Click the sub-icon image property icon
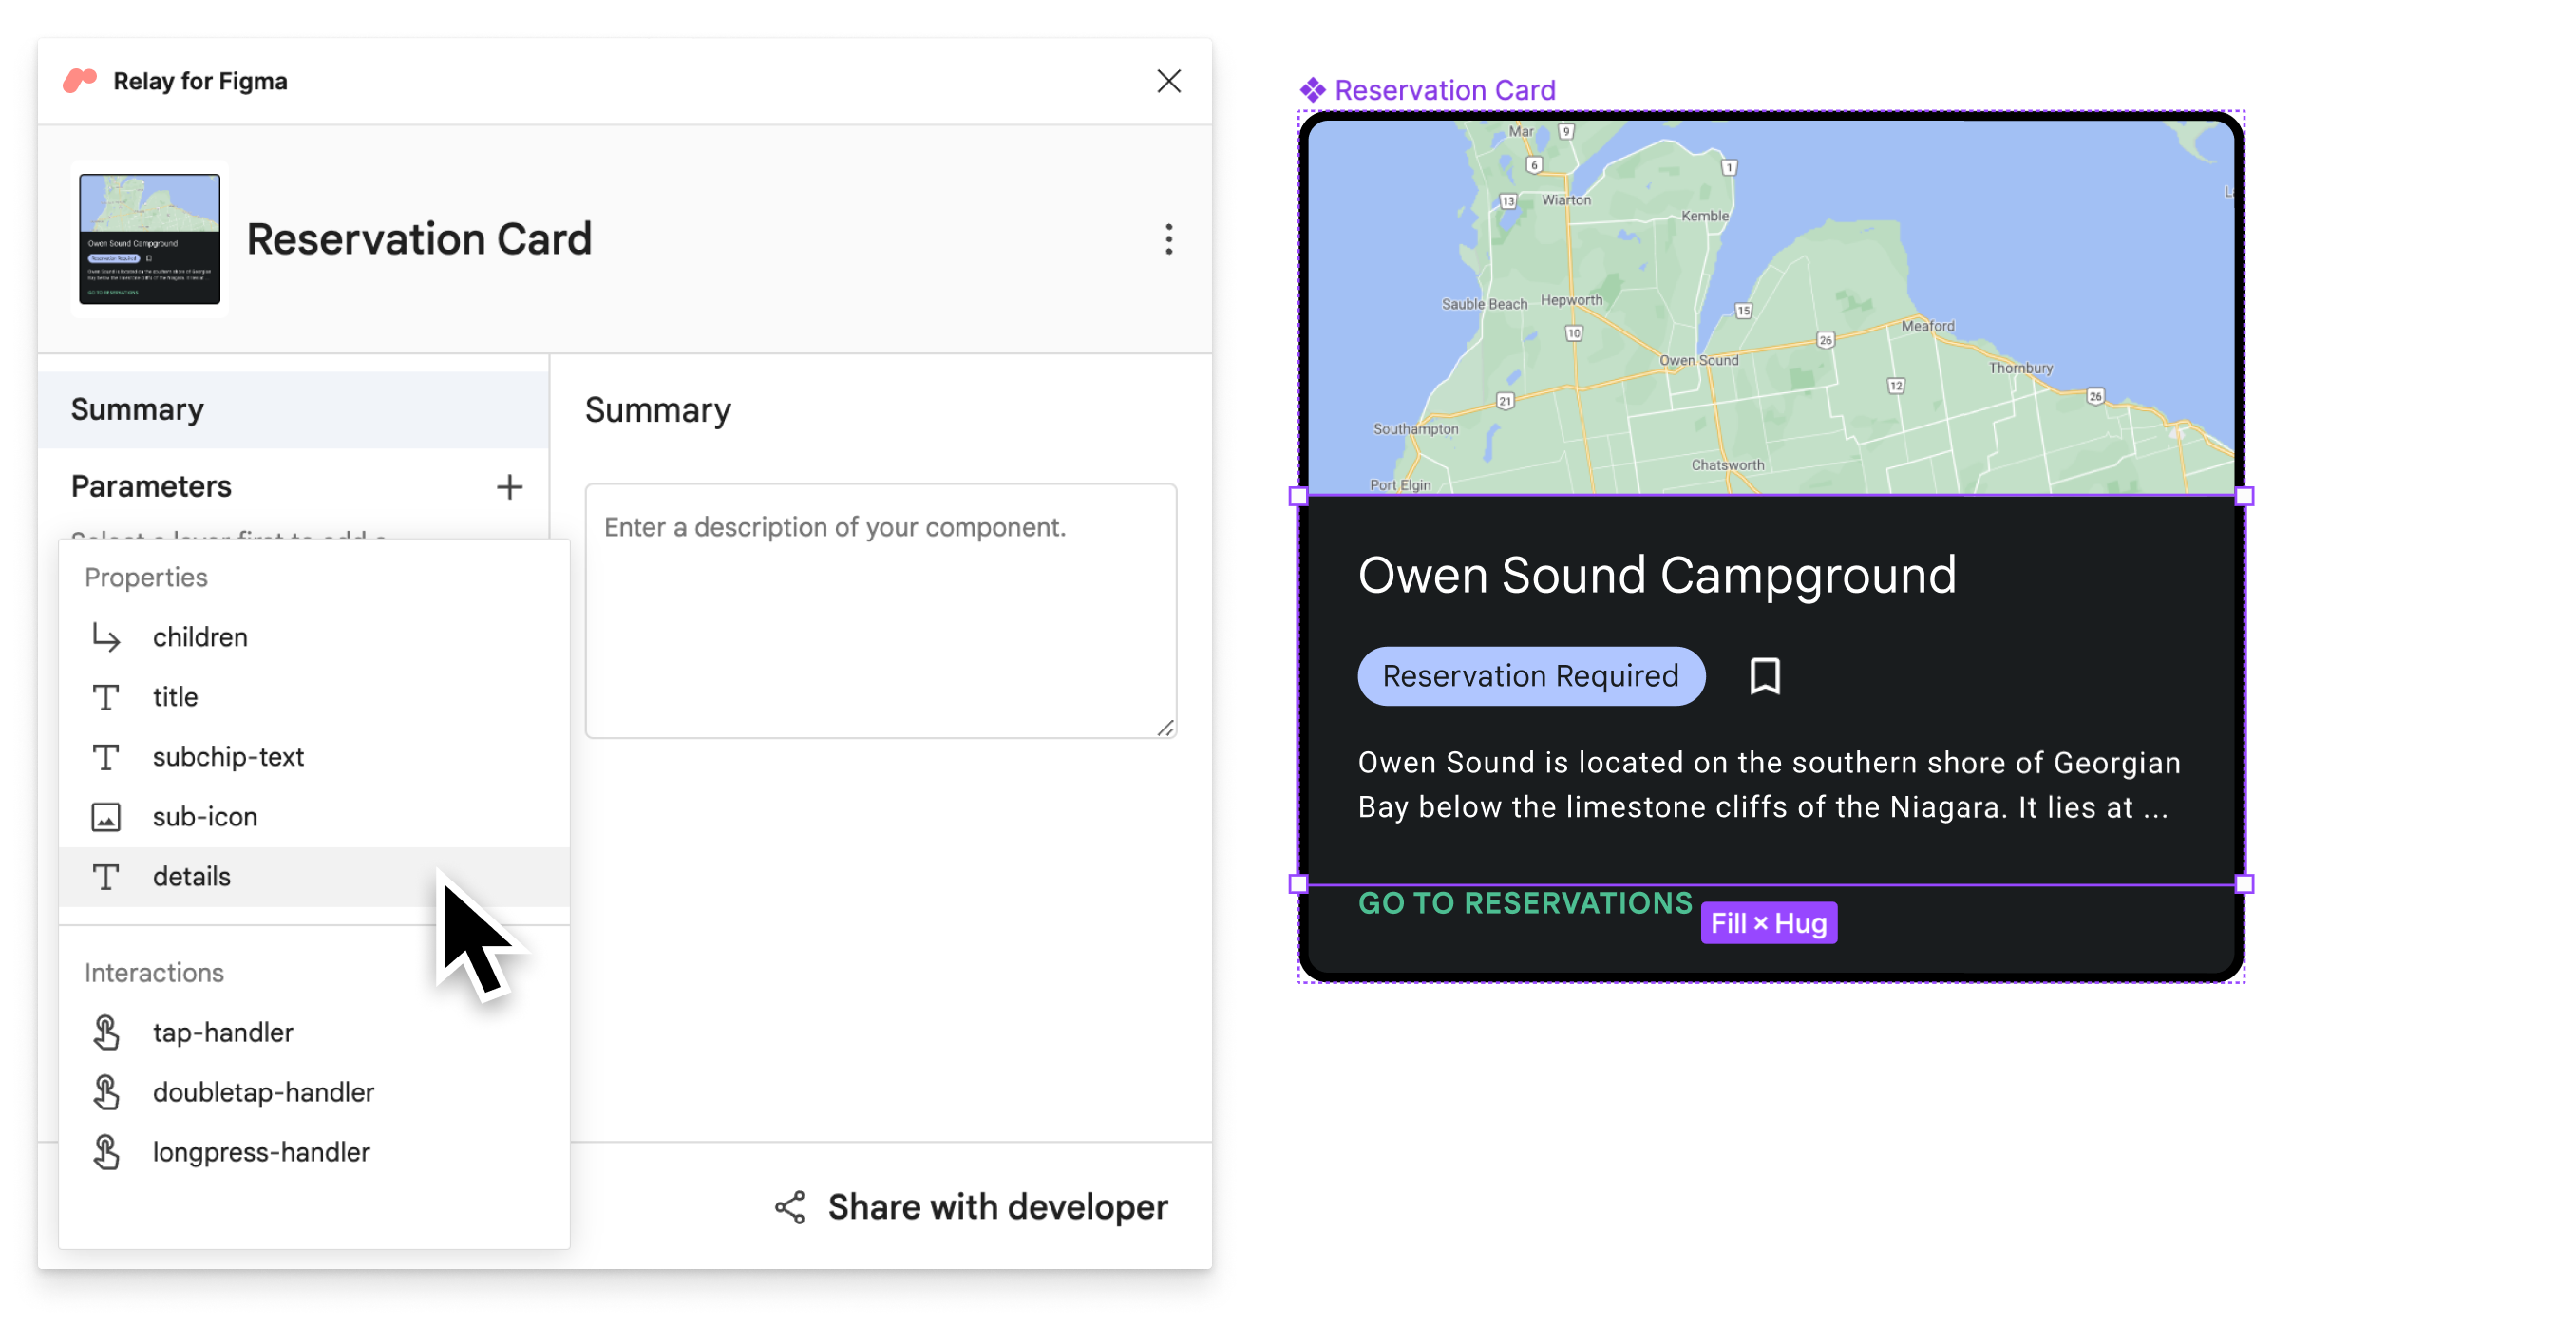The width and height of the screenshot is (2576, 1326). click(x=106, y=815)
